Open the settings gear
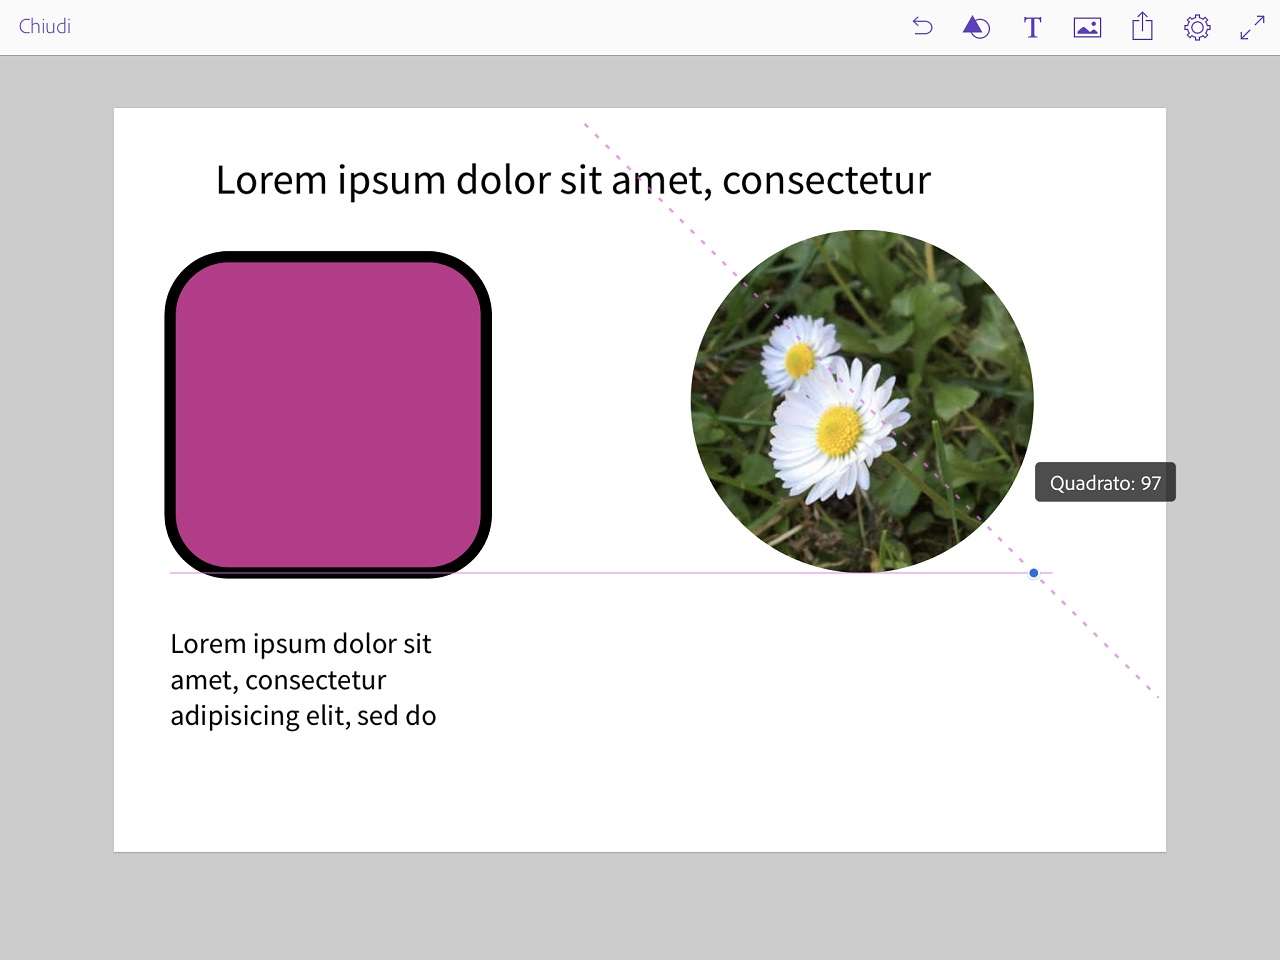Screen dimensions: 1280x960 pyautogui.click(x=1197, y=27)
